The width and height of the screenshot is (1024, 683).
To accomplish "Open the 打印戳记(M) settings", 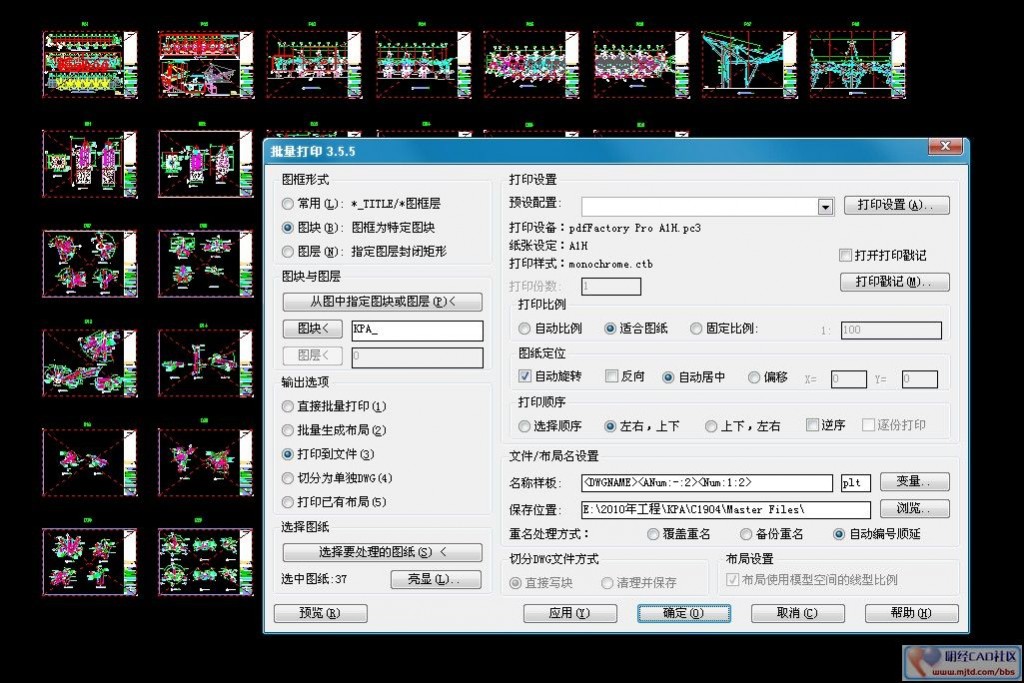I will (x=896, y=283).
